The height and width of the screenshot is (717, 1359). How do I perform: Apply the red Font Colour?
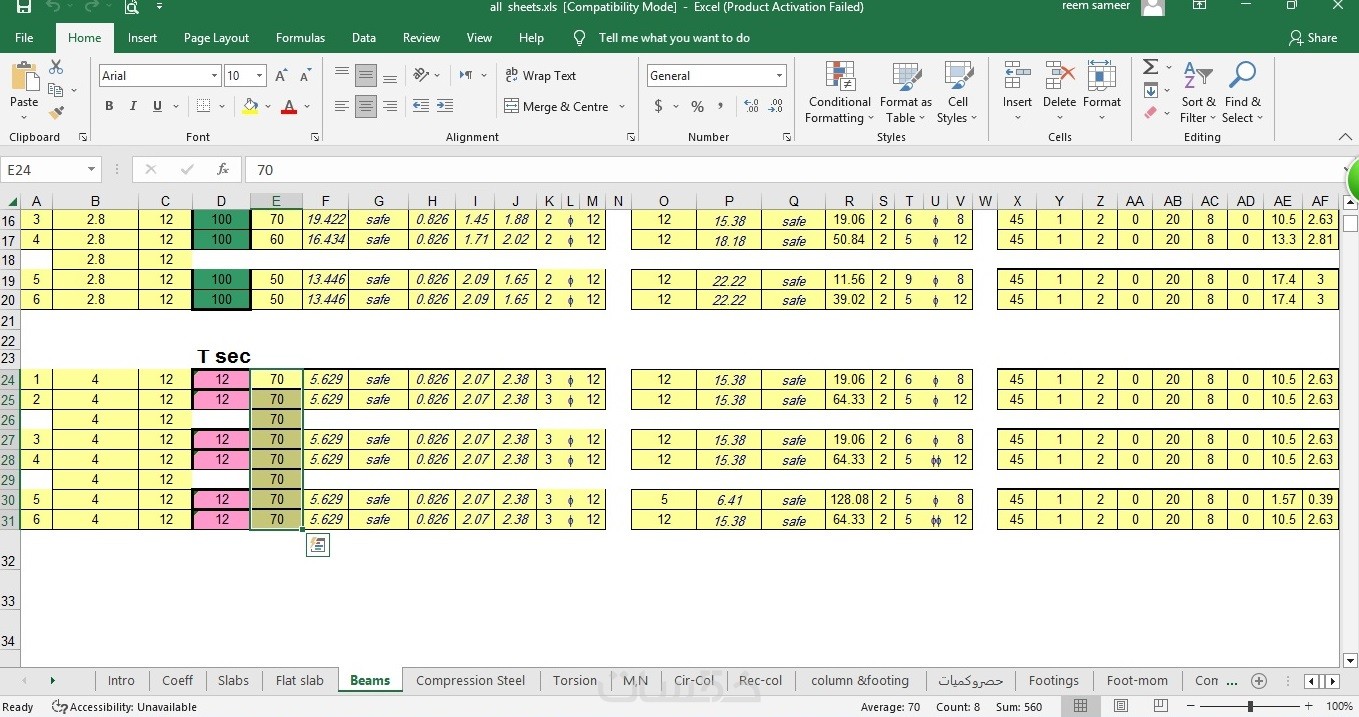click(289, 106)
